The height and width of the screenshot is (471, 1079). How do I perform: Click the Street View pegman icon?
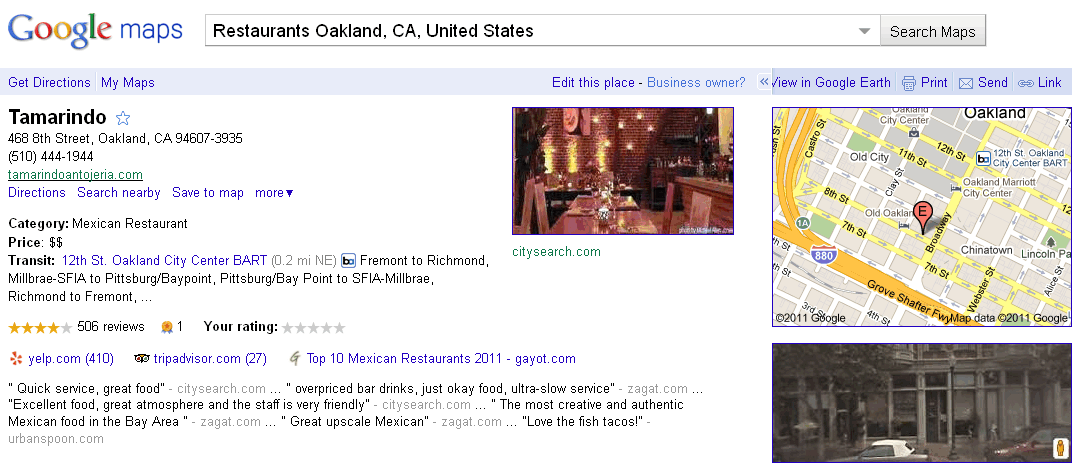(1060, 449)
